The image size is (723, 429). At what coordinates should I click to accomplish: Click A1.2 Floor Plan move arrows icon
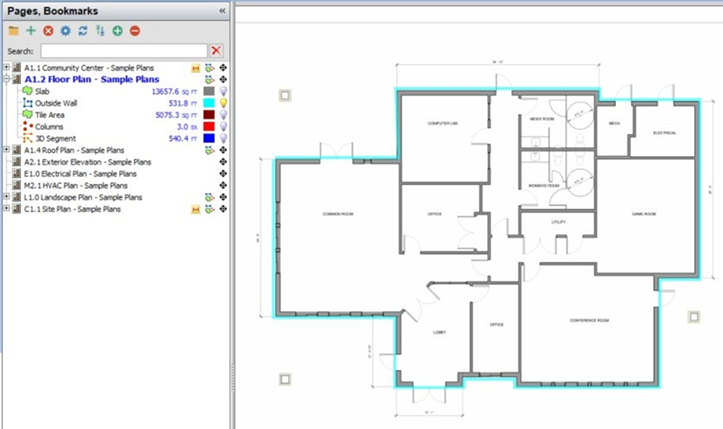pos(223,79)
